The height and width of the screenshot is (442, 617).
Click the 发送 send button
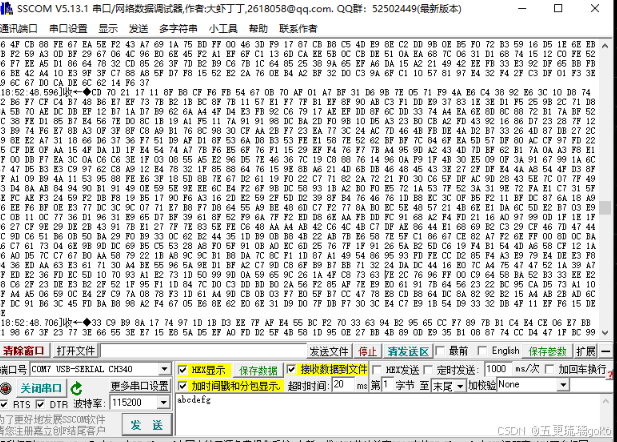[x=147, y=425]
